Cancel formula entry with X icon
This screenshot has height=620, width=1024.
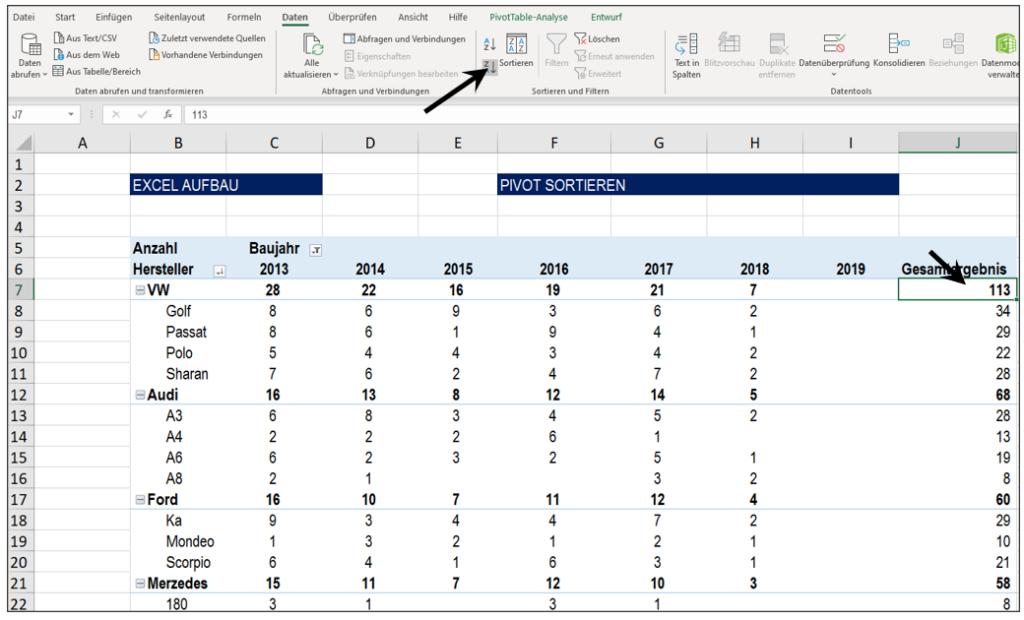[116, 114]
